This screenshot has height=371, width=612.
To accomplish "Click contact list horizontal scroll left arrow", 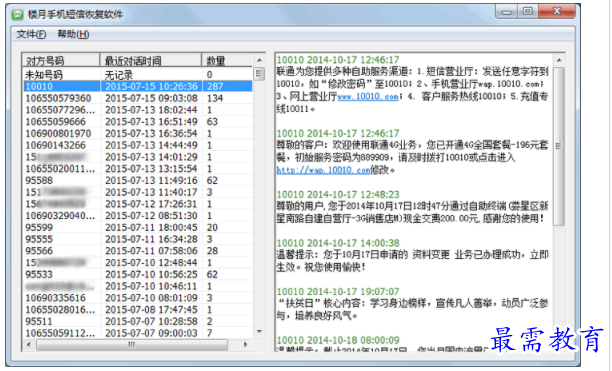I will (x=28, y=344).
